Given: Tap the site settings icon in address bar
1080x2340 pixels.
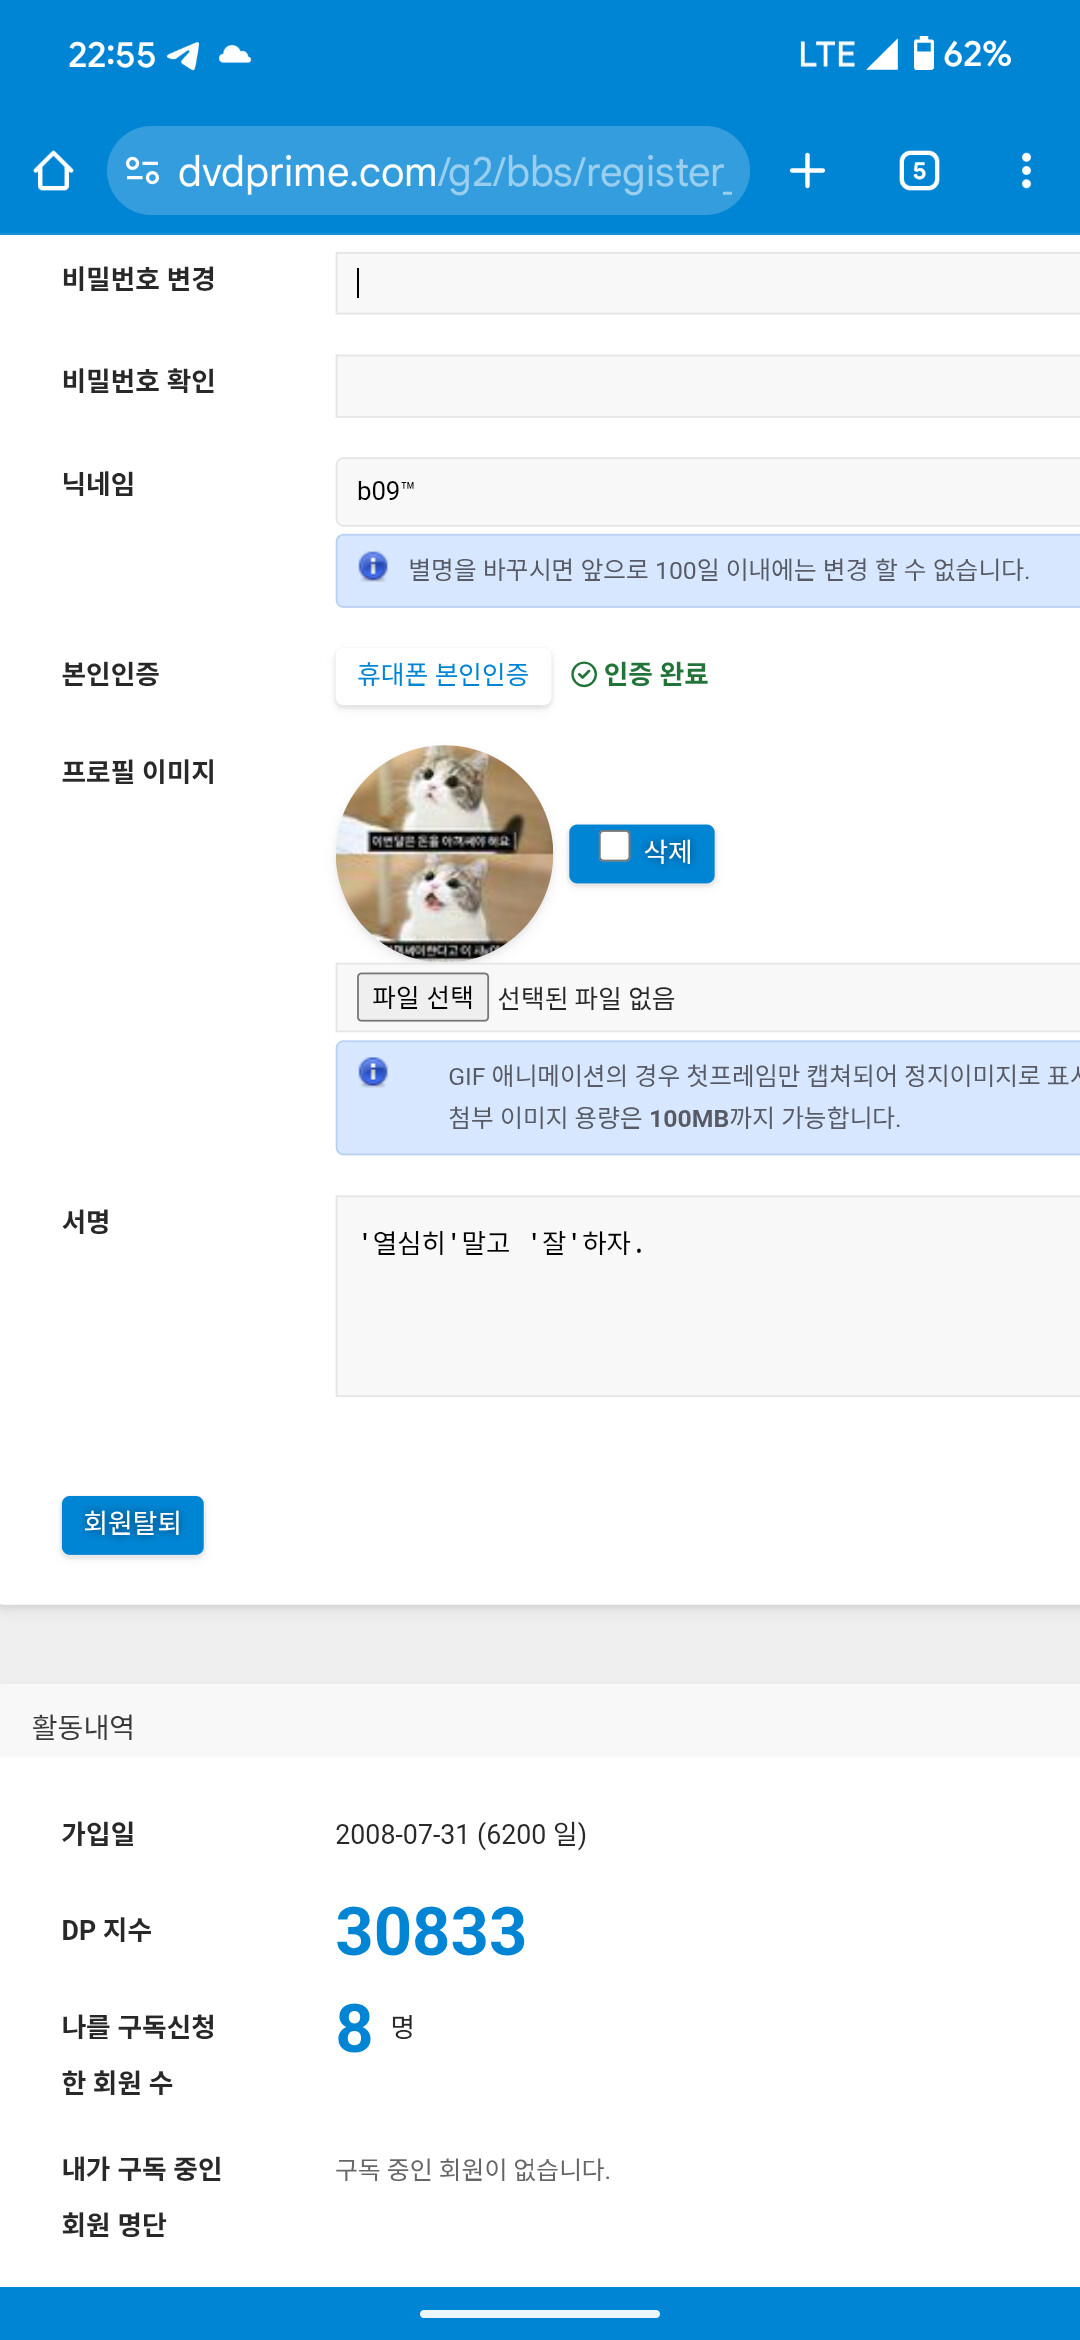Looking at the screenshot, I should pyautogui.click(x=143, y=172).
